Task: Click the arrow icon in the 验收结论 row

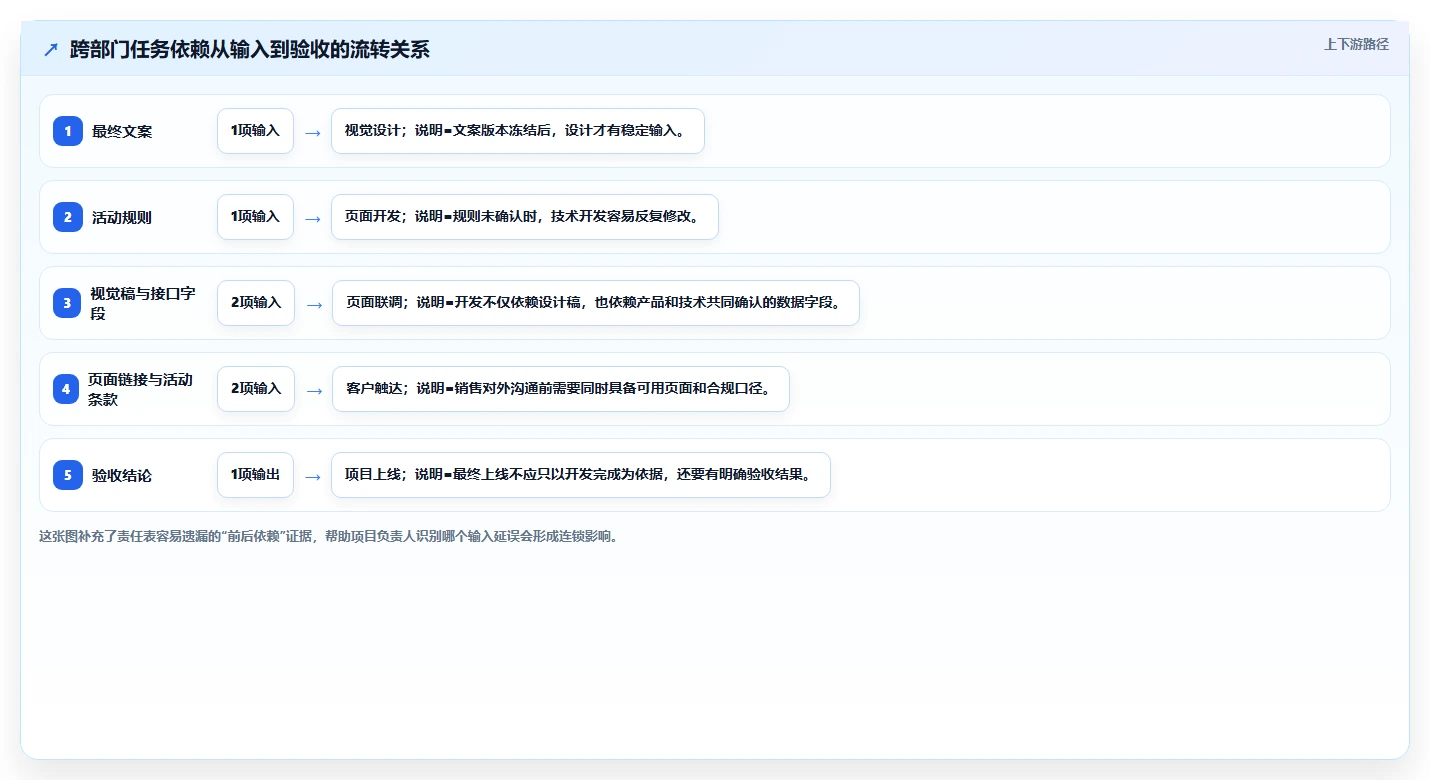Action: point(313,477)
